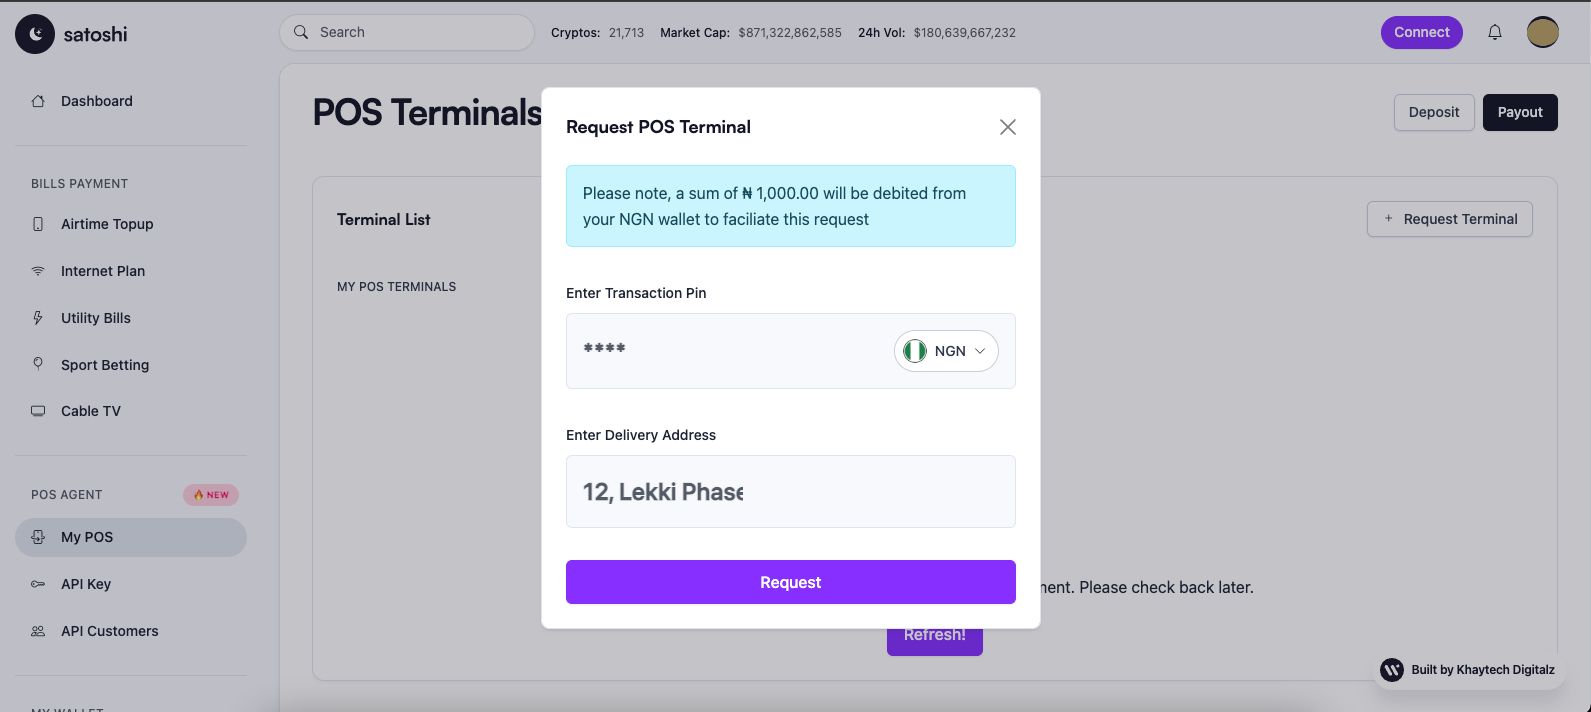Go to API Customers page
Screen dimensions: 1591x712
(x=109, y=631)
